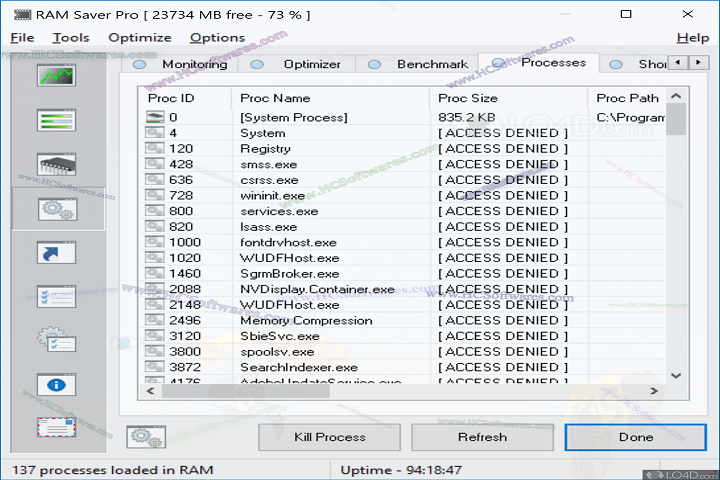This screenshot has width=720, height=480.
Task: Open the blue info About sidebar icon
Action: tap(56, 384)
